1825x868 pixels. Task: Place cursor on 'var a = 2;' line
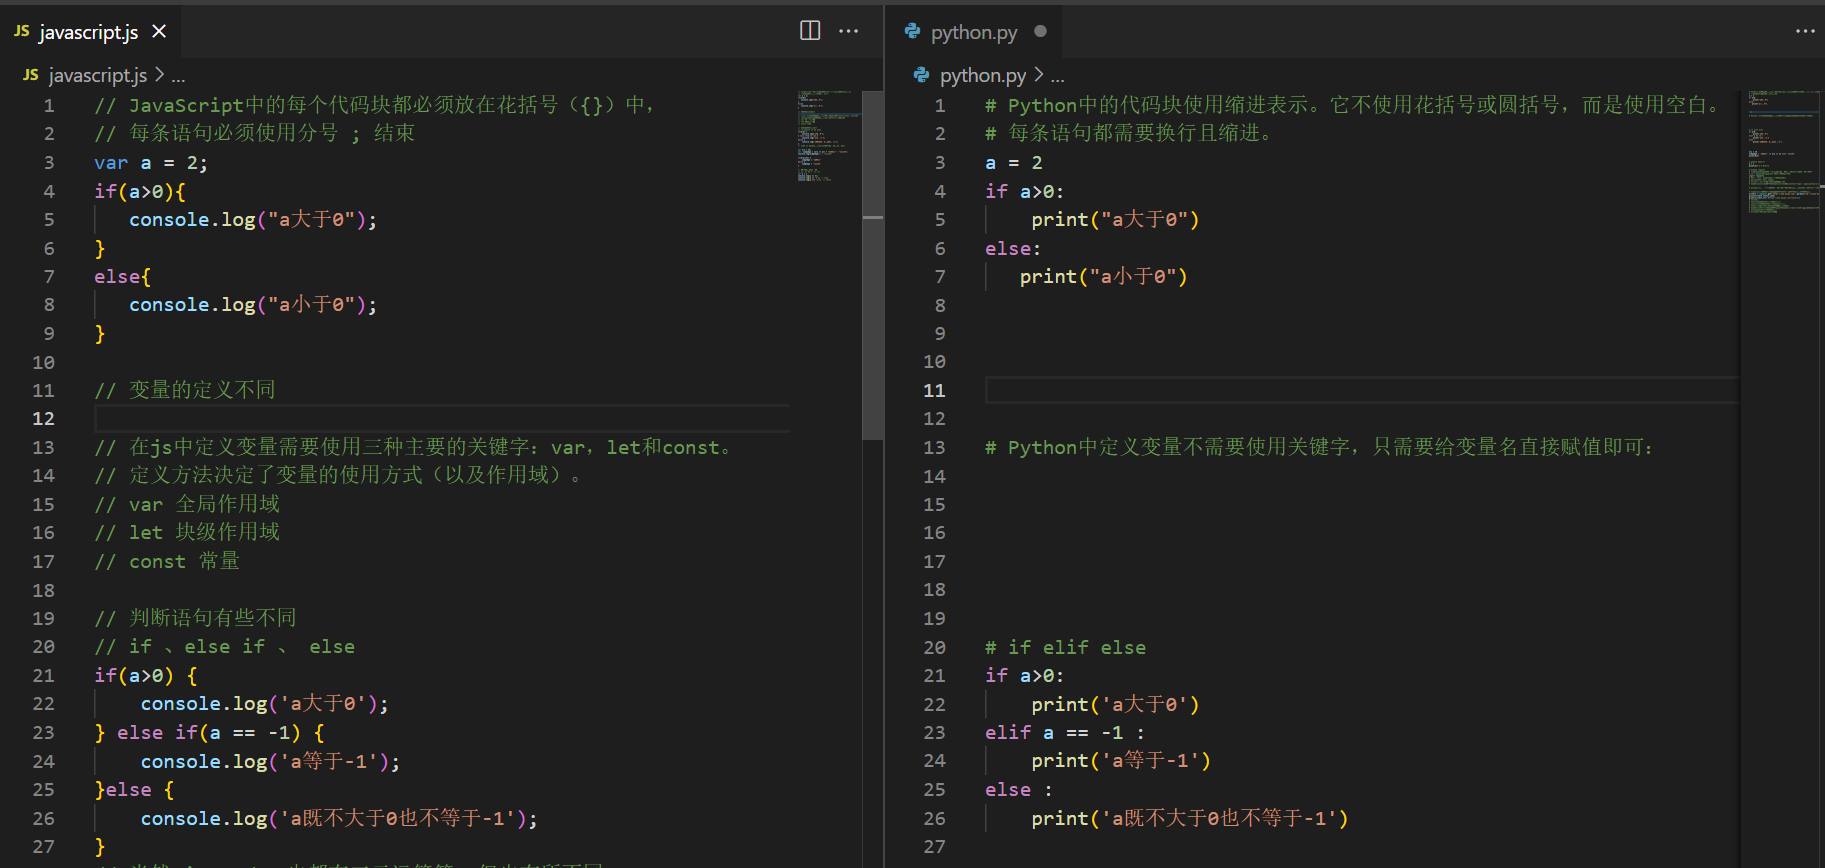[x=151, y=162]
